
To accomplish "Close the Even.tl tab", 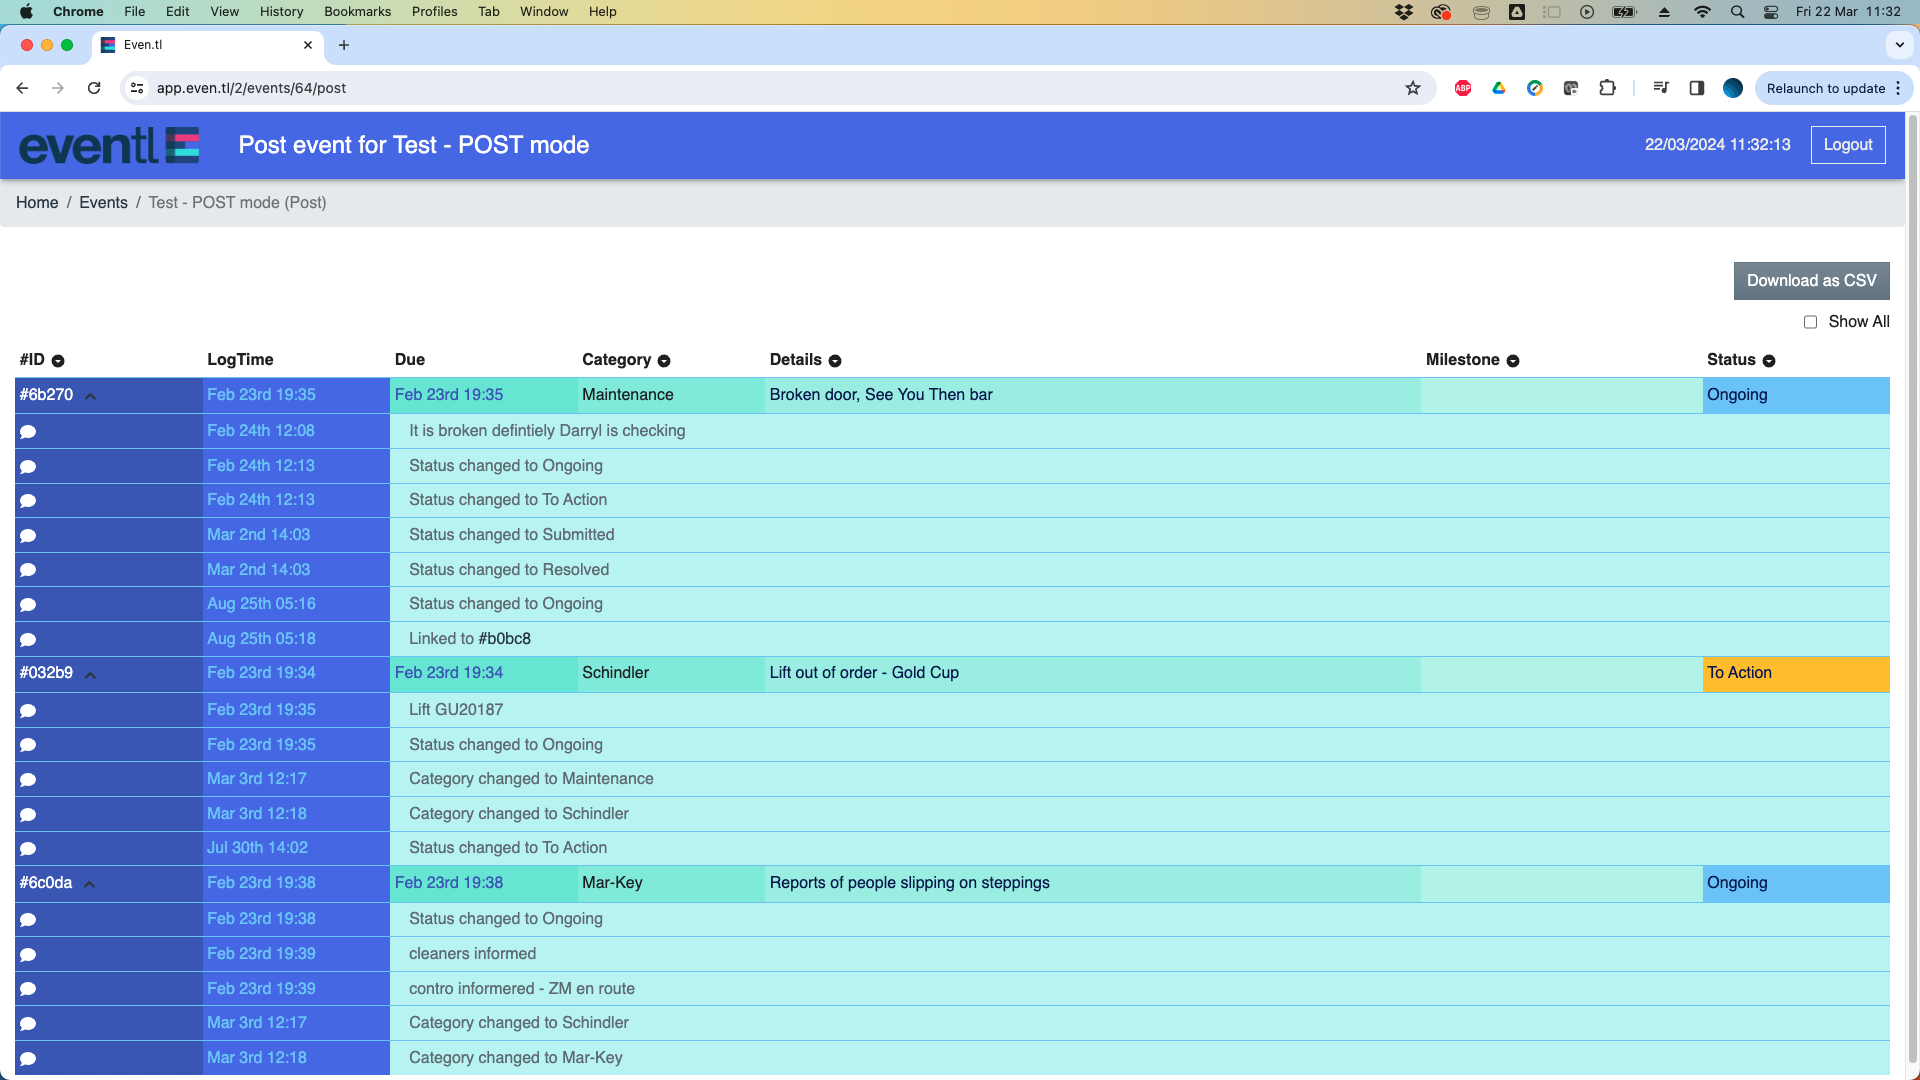I will [x=308, y=45].
